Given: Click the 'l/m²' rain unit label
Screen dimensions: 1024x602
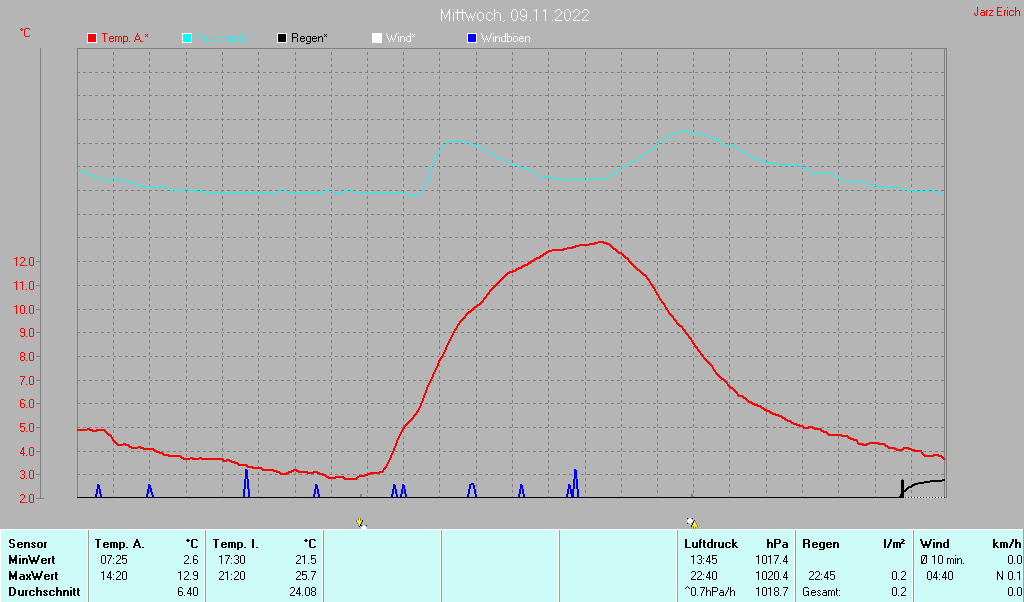Looking at the screenshot, I should click(895, 544).
